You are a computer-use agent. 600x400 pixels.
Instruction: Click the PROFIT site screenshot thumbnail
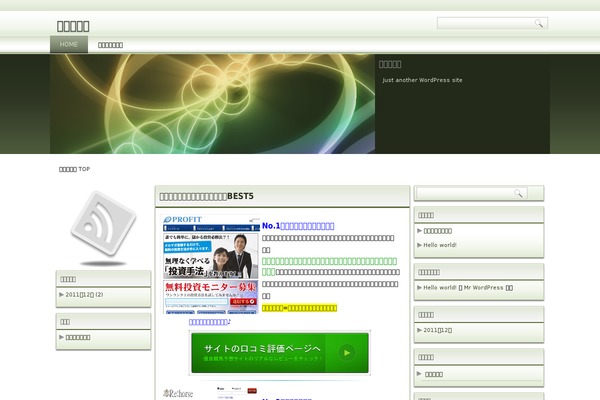(211, 264)
